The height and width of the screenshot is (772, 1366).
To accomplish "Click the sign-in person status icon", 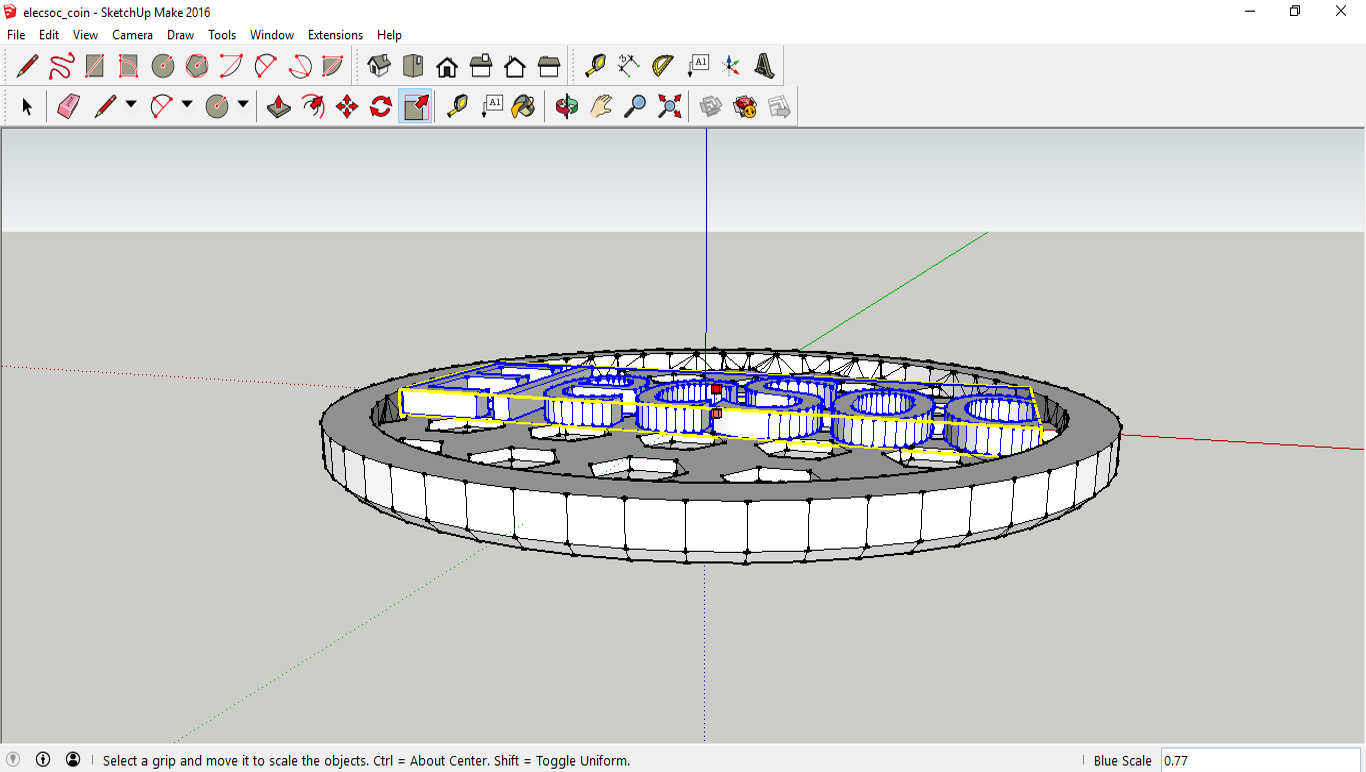I will 73,759.
